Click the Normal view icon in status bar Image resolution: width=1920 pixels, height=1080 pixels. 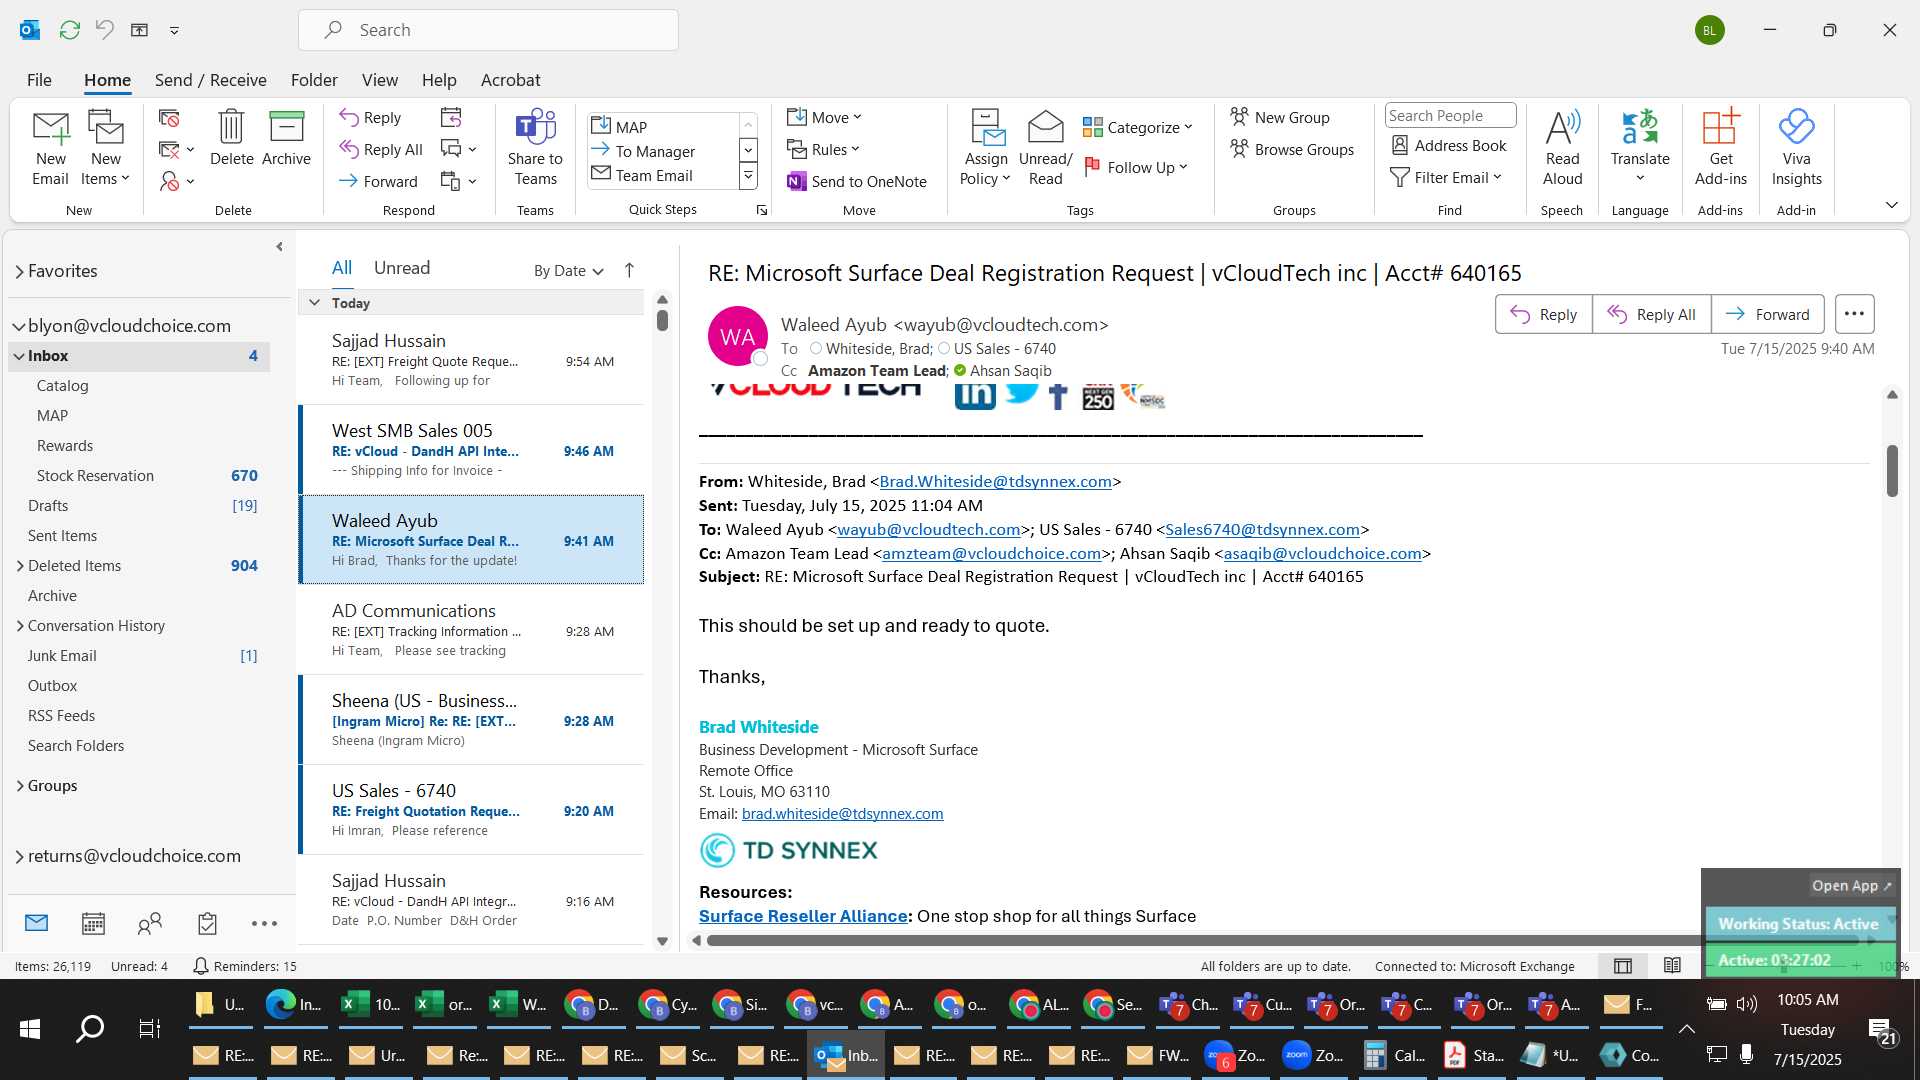click(x=1623, y=966)
